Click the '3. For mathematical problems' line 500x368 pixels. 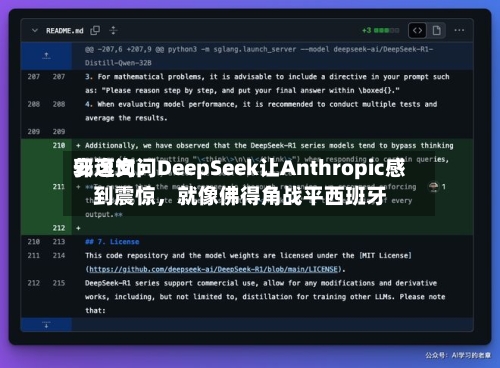coord(267,83)
